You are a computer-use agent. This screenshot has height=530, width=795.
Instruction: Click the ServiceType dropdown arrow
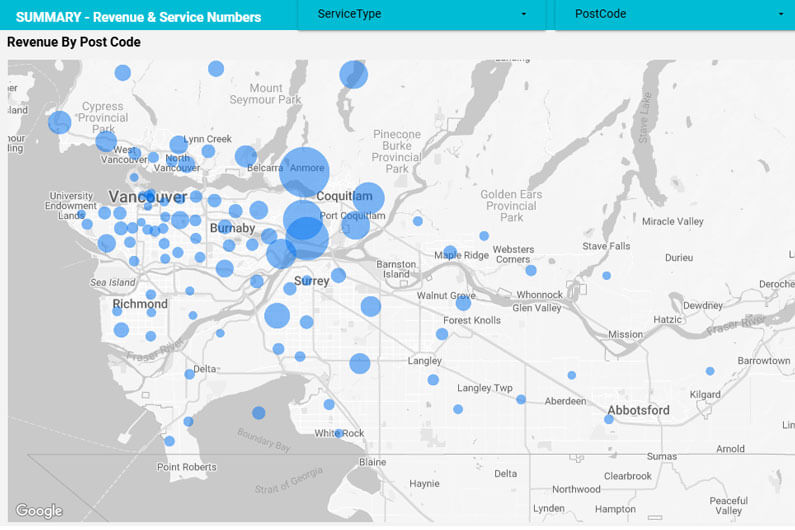pyautogui.click(x=524, y=14)
